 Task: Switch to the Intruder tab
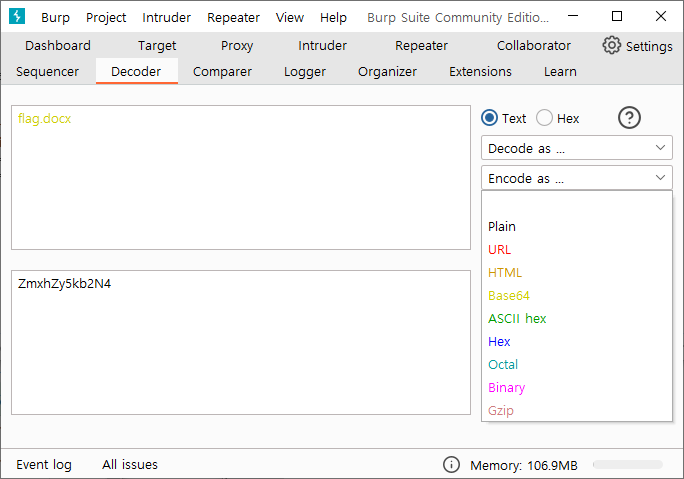322,45
